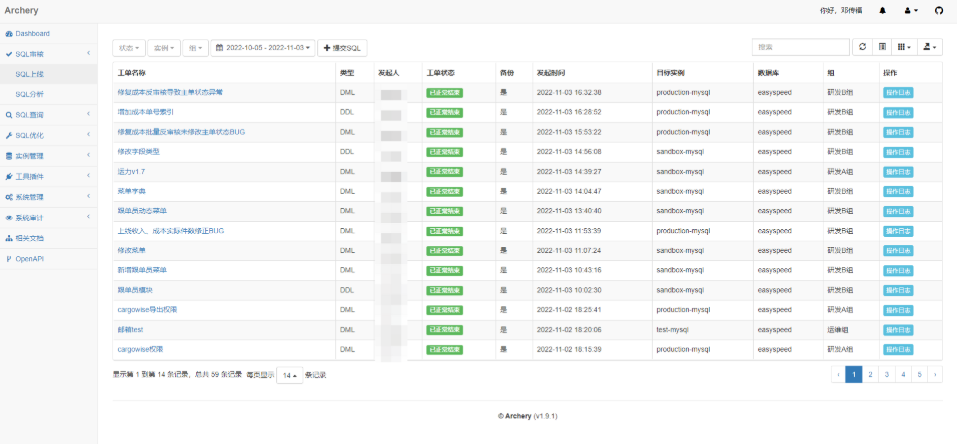This screenshot has height=444, width=957.
Task: Expand the SQL优化 sidebar menu
Action: [x=48, y=135]
